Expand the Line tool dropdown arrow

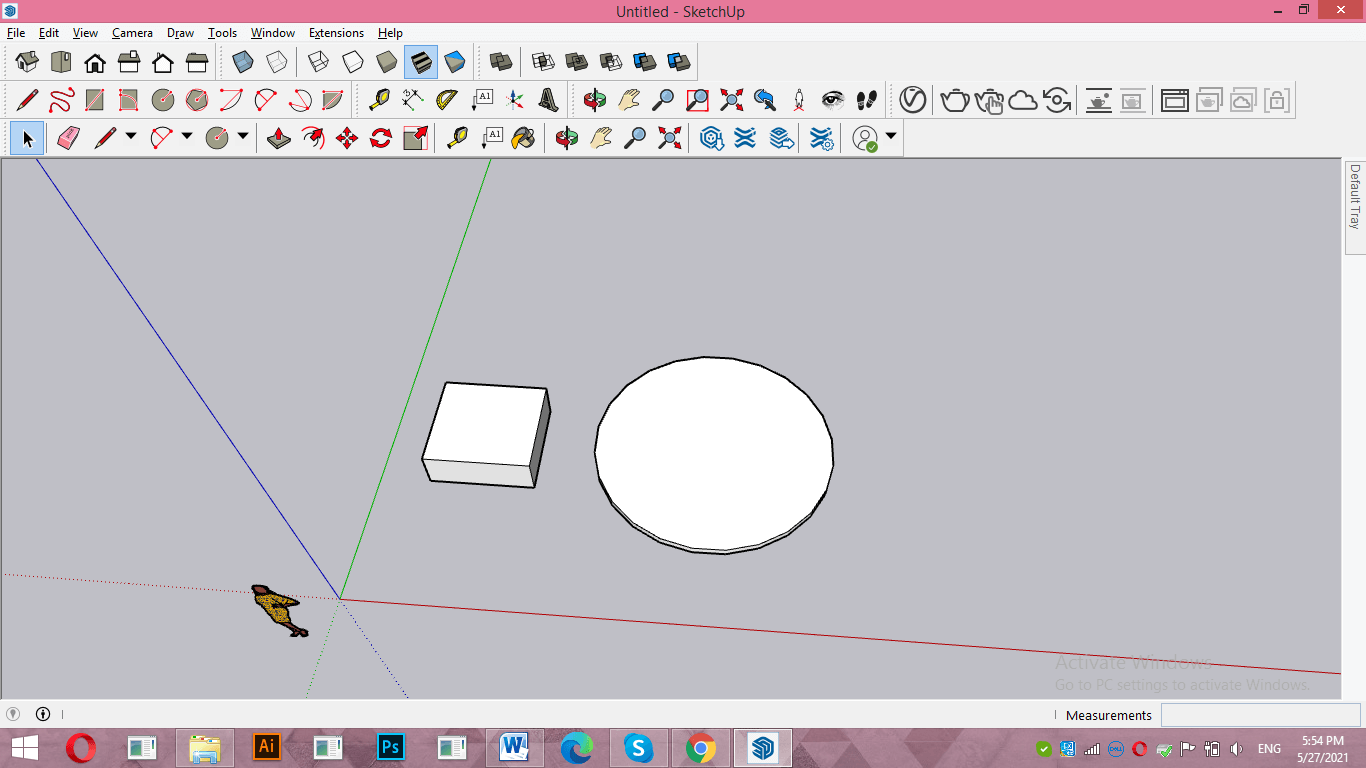click(x=130, y=137)
